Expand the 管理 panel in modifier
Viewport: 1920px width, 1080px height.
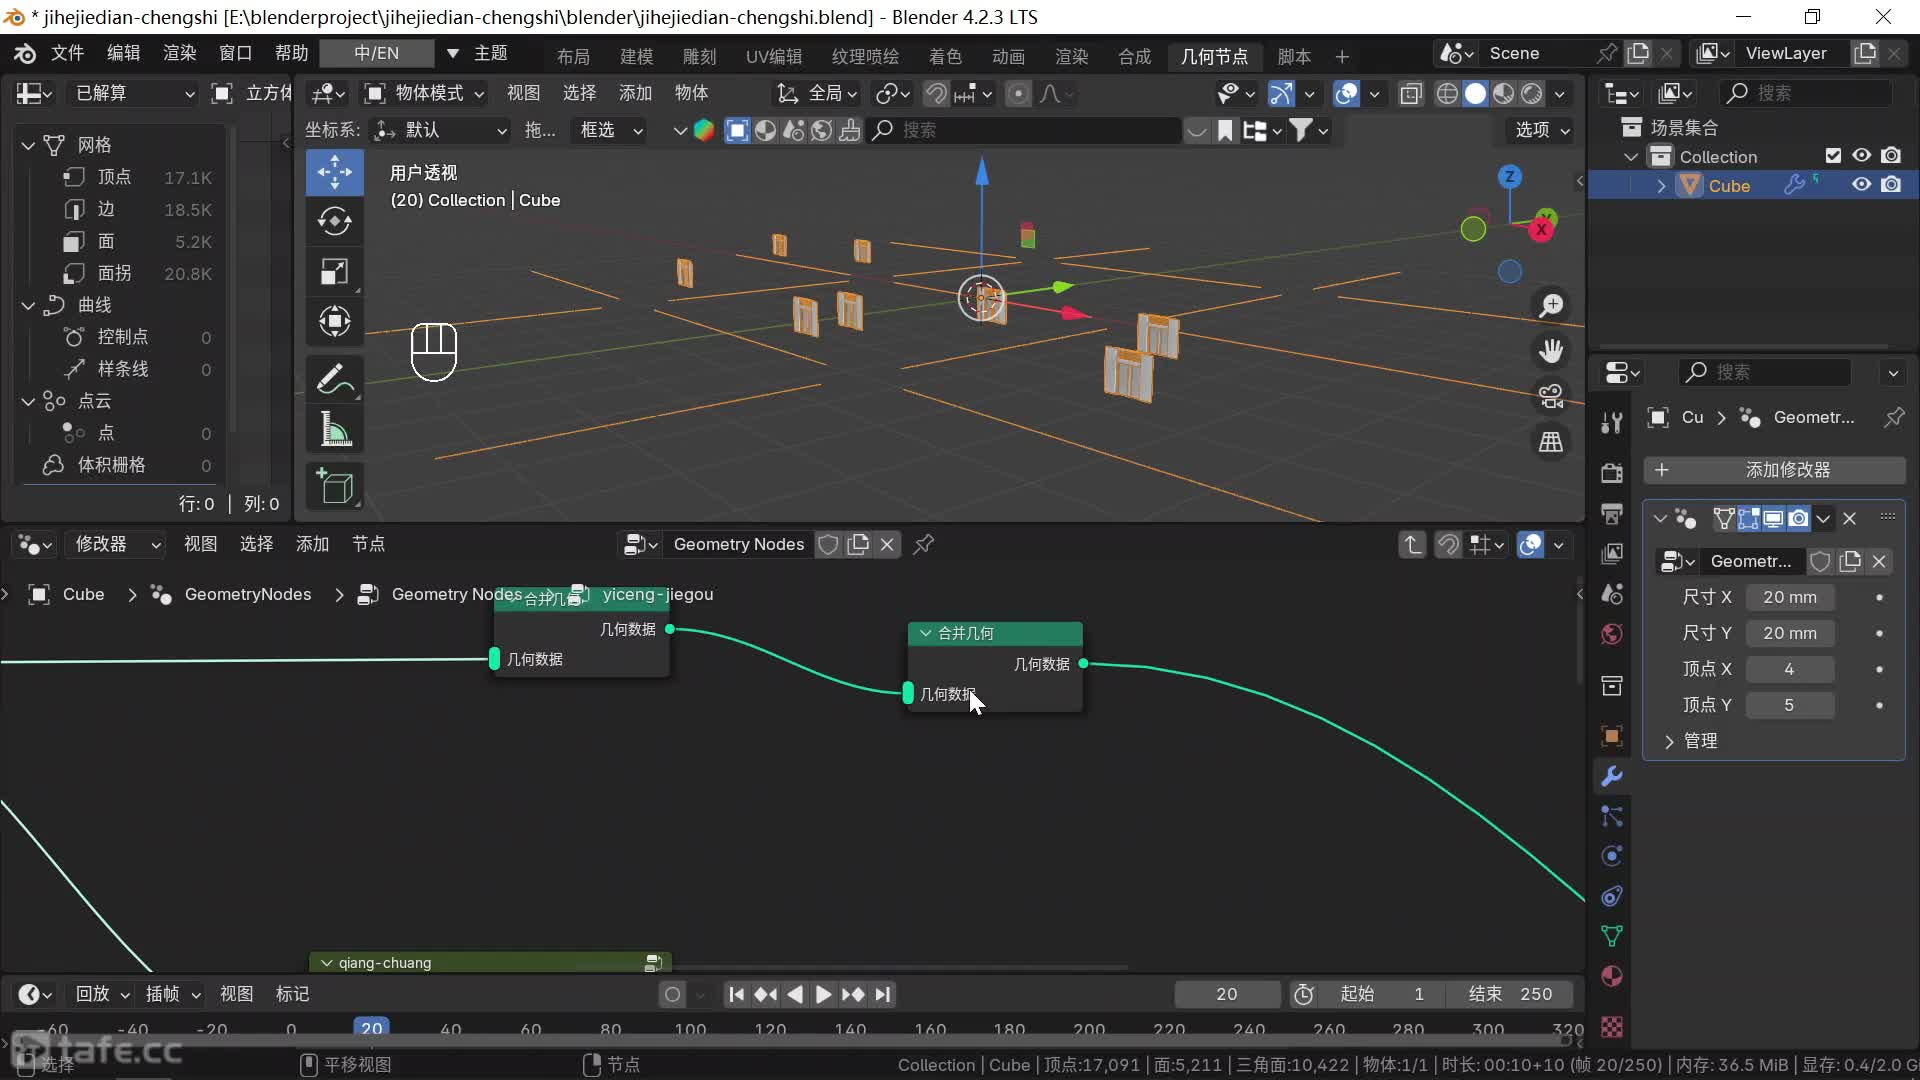point(1669,741)
